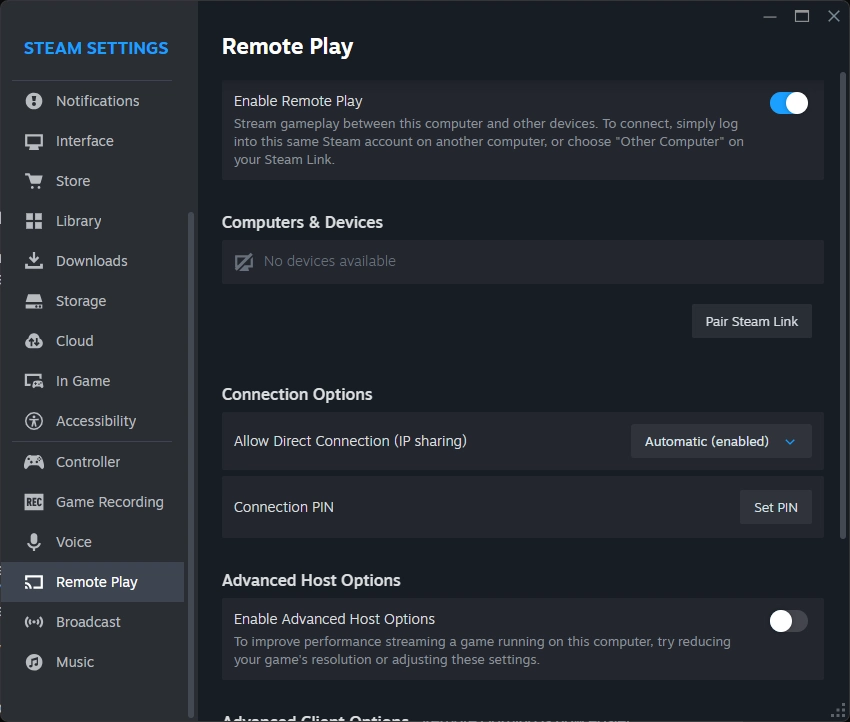Click the Allow Direct Connection label
Viewport: 850px width, 722px height.
pos(350,441)
